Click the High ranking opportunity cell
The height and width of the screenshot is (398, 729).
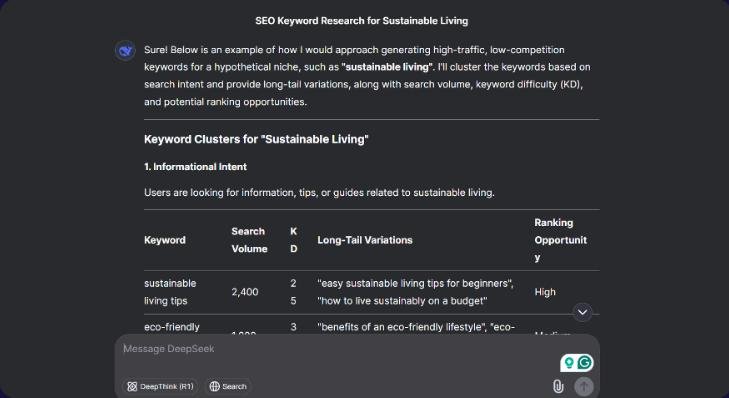pos(544,292)
